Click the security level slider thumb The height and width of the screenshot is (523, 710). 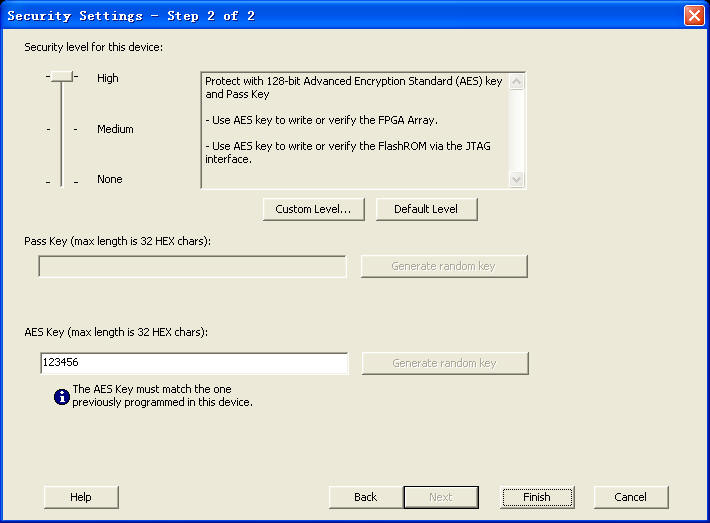click(x=62, y=77)
